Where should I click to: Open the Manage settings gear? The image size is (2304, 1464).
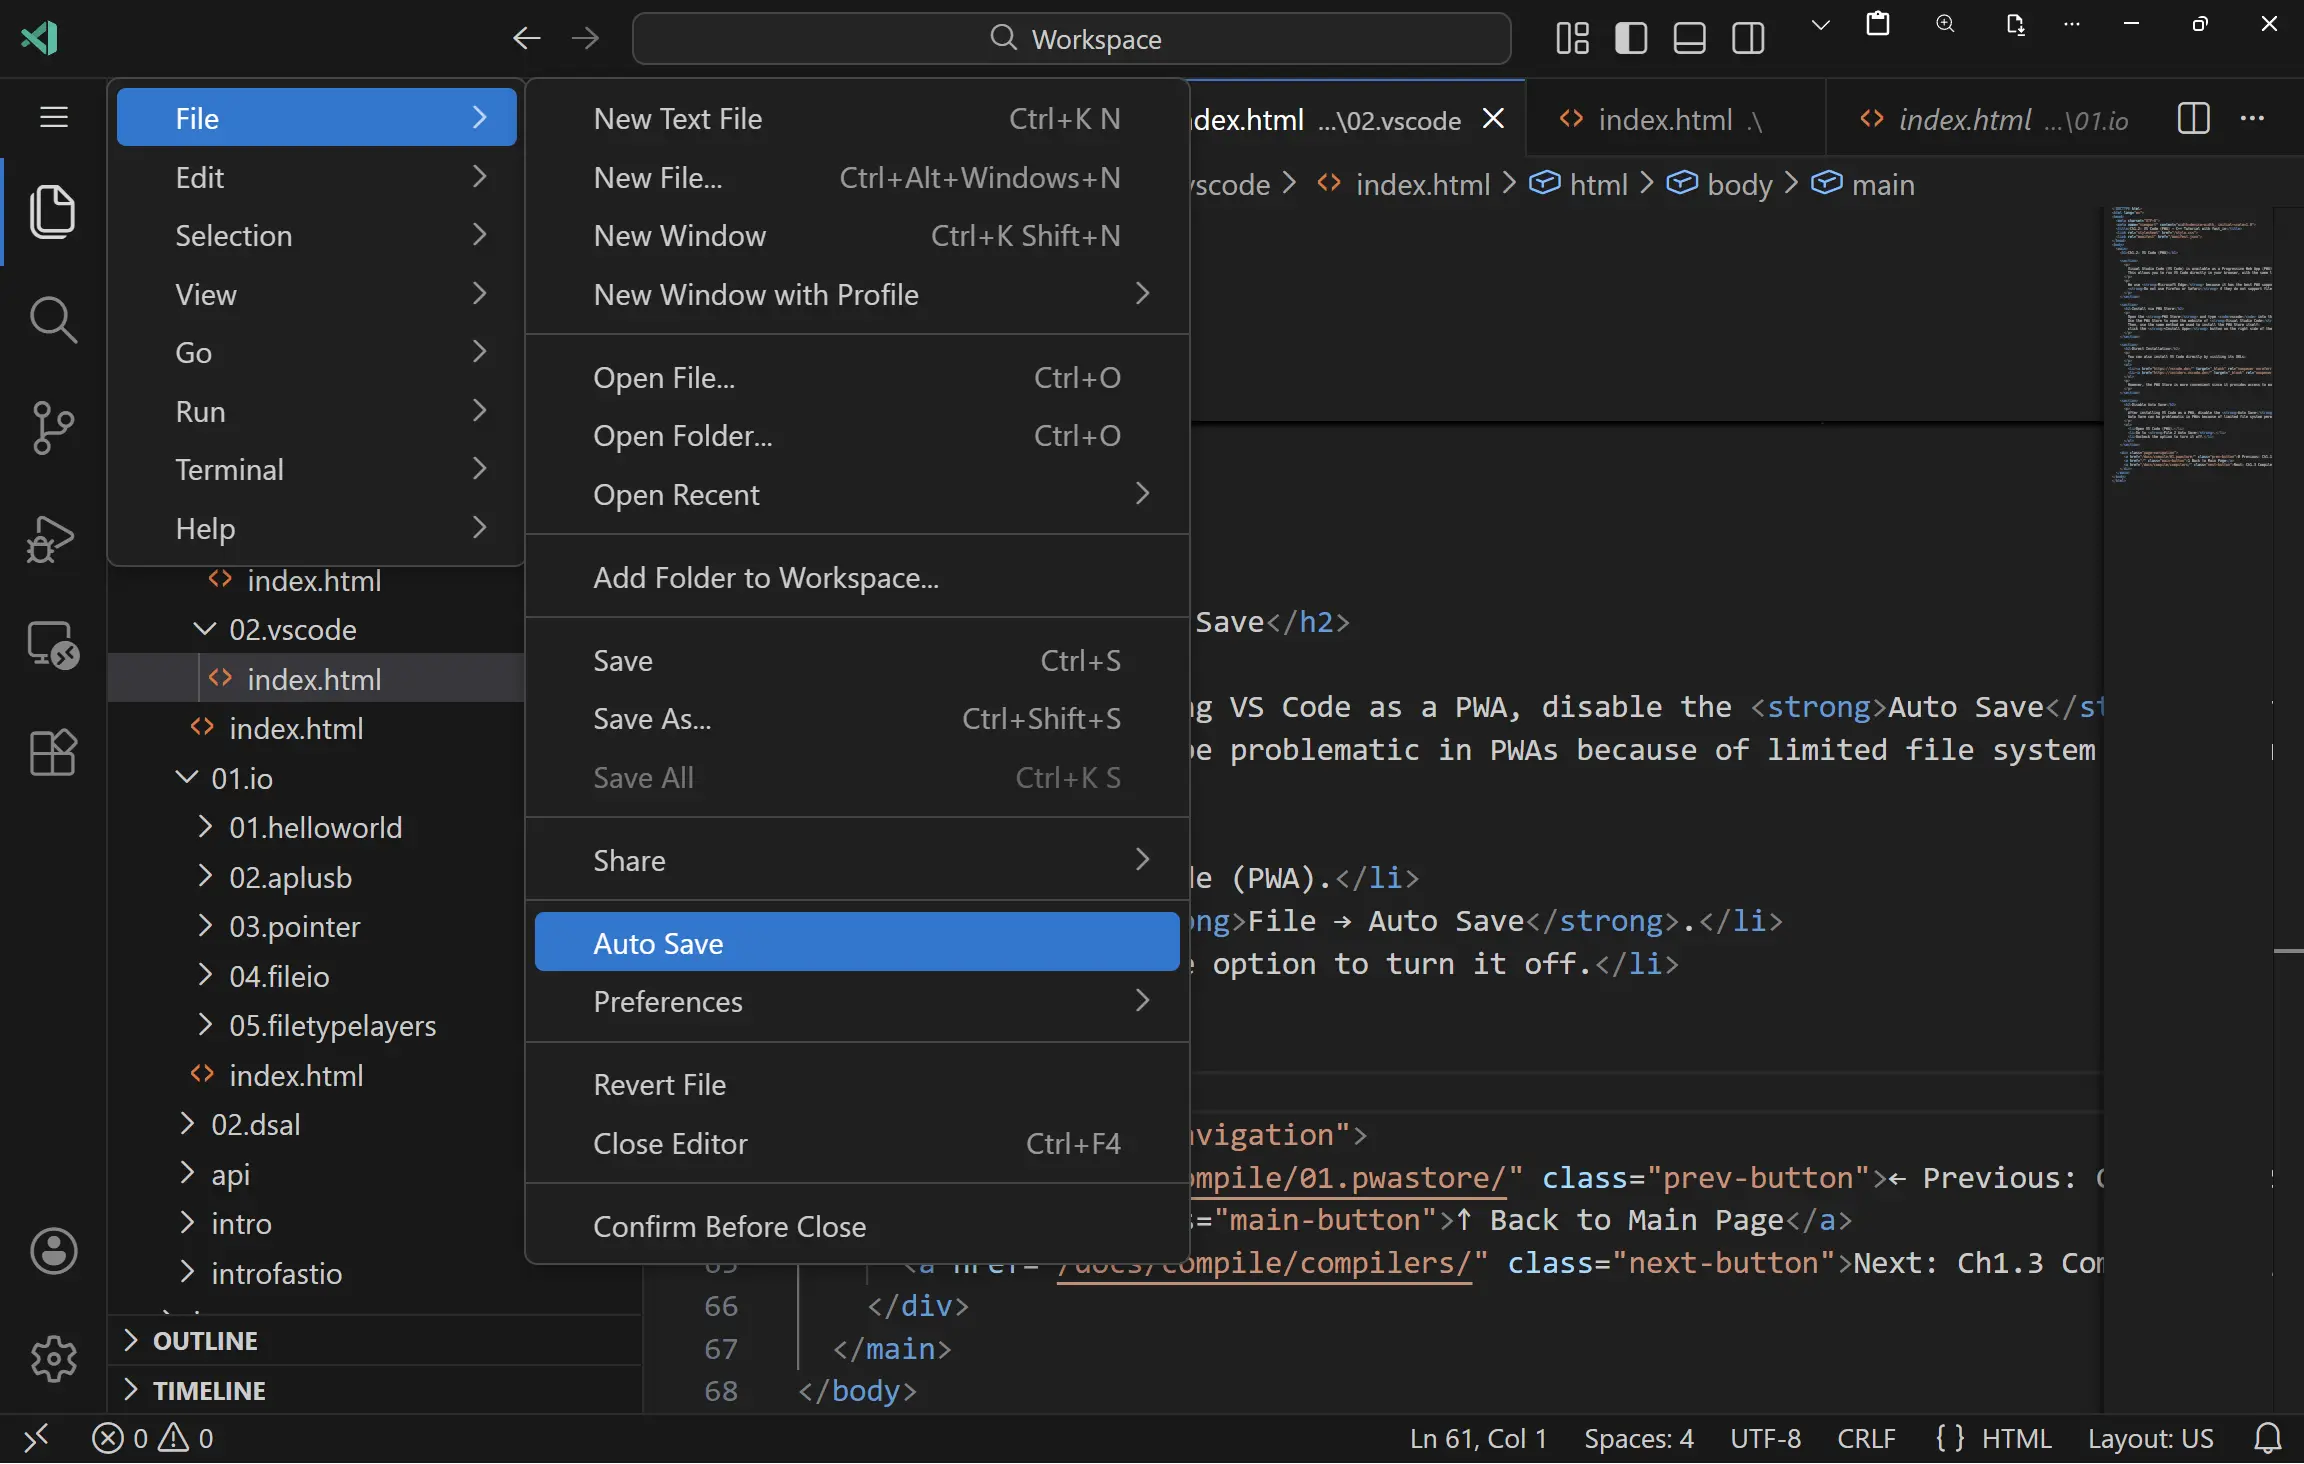tap(52, 1358)
